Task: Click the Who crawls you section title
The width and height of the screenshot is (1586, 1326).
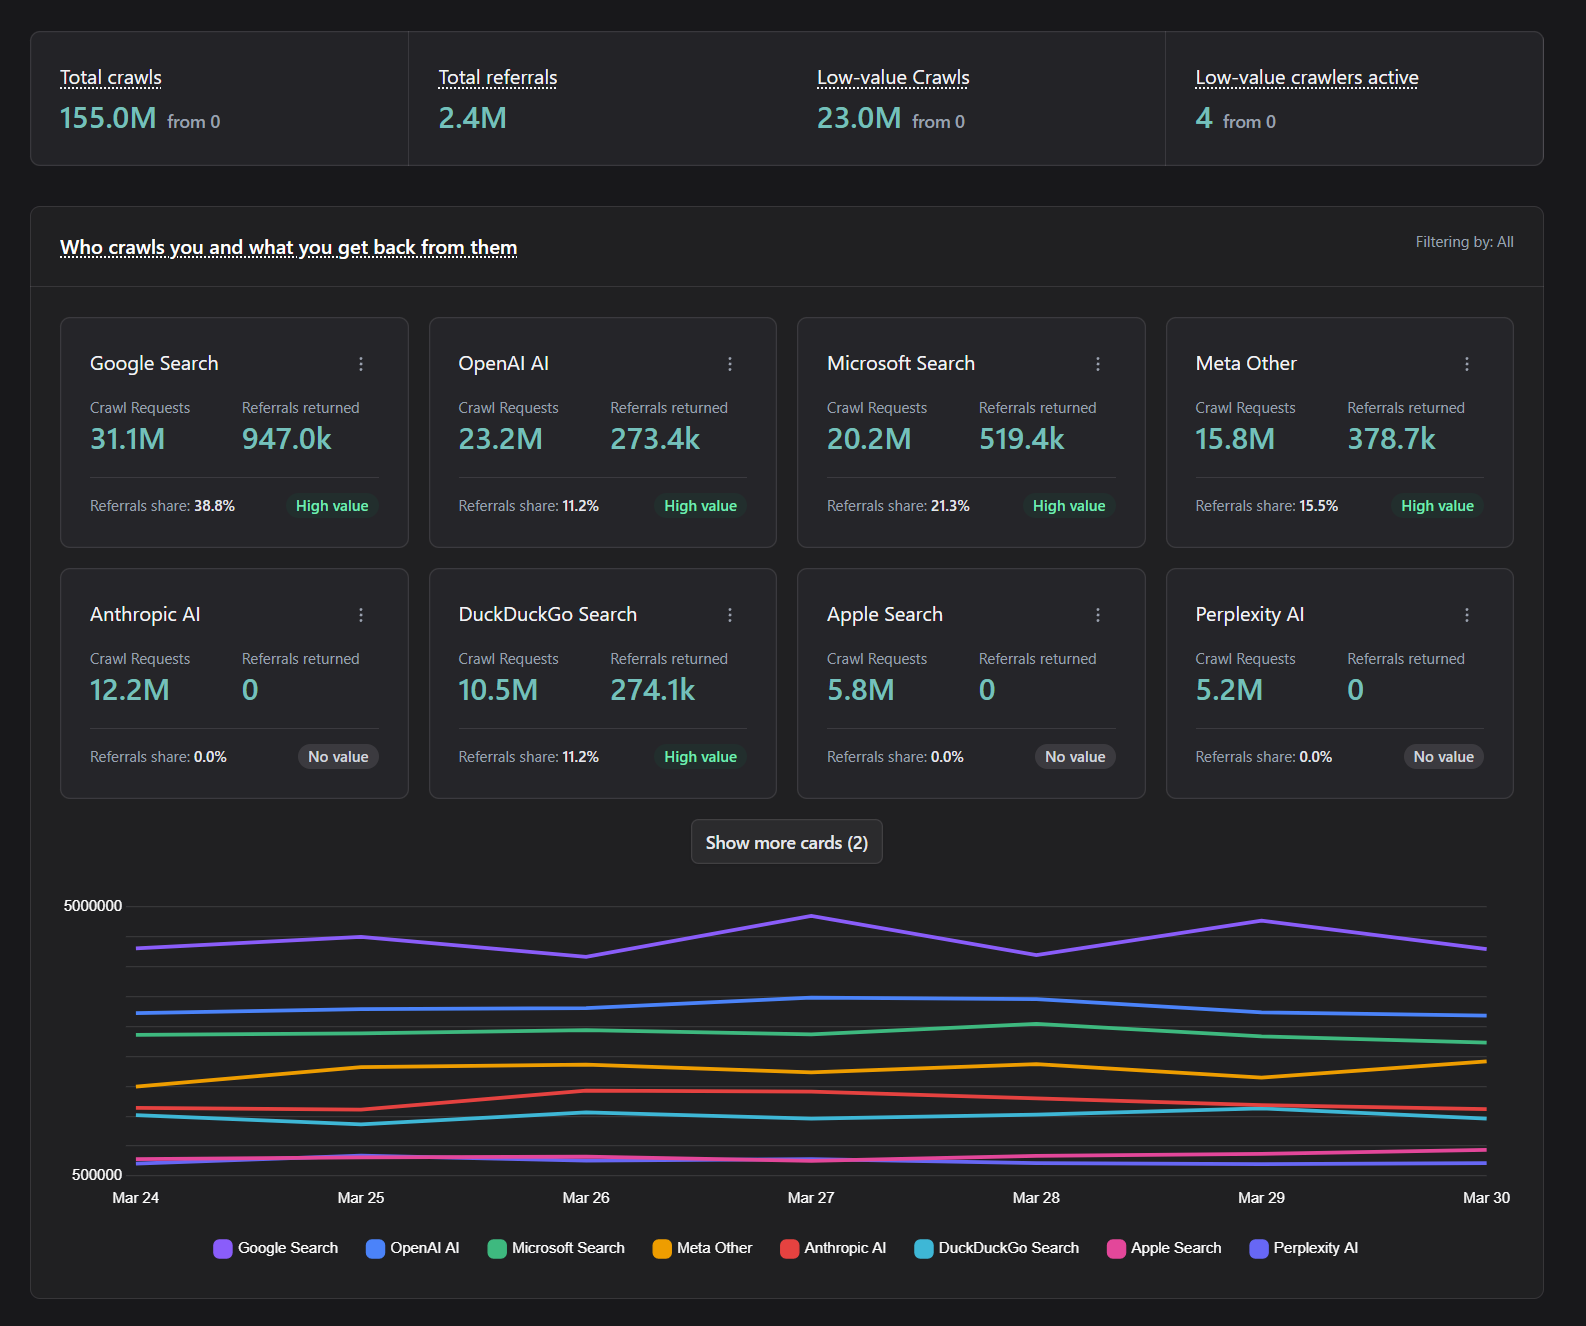Action: [288, 247]
